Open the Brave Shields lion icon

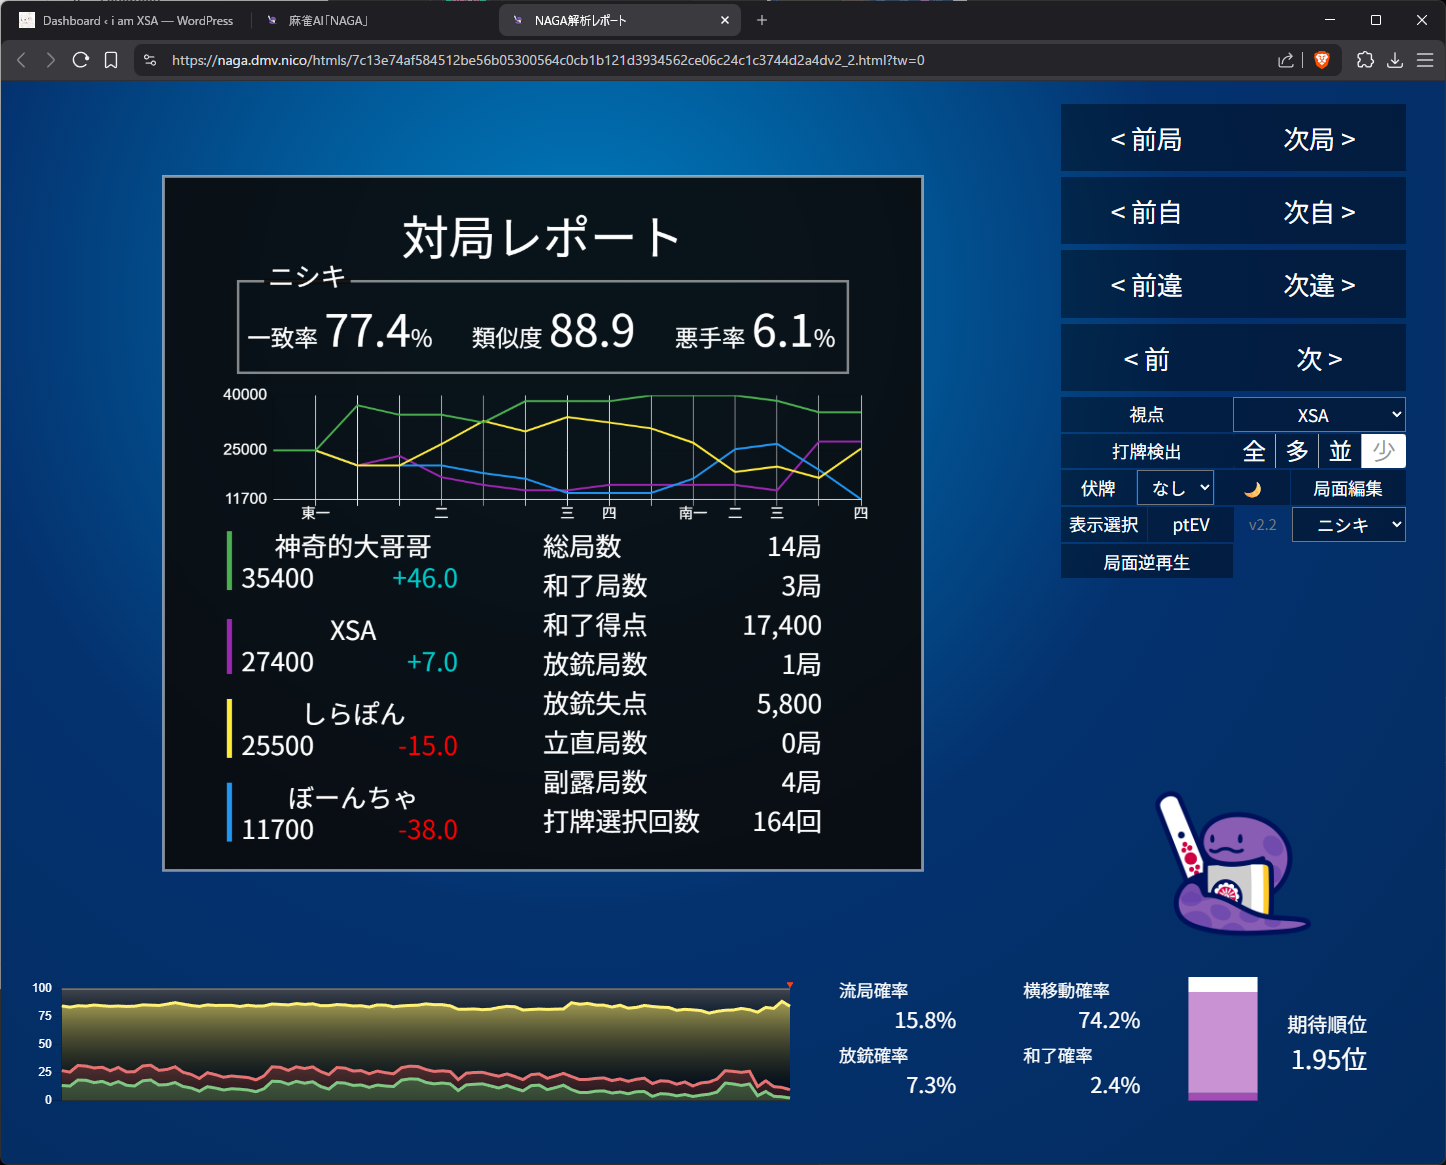pos(1321,60)
